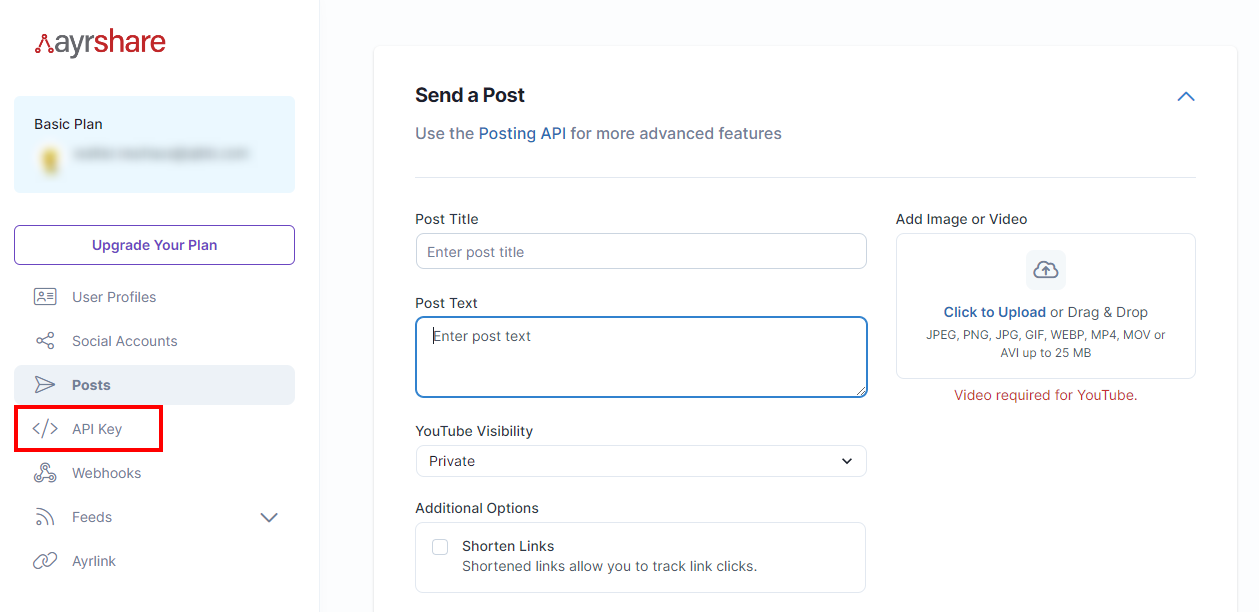1259x612 pixels.
Task: Click inside the Post Text area
Action: [640, 357]
